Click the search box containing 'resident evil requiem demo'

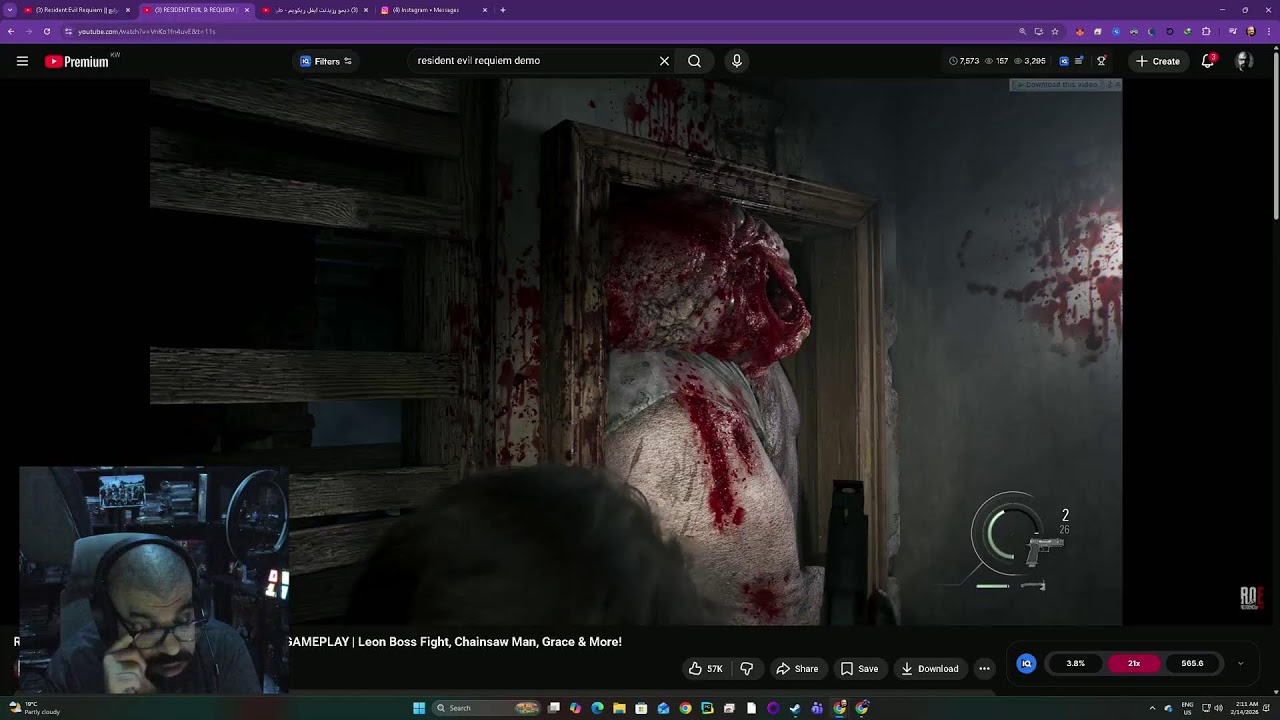[x=530, y=61]
